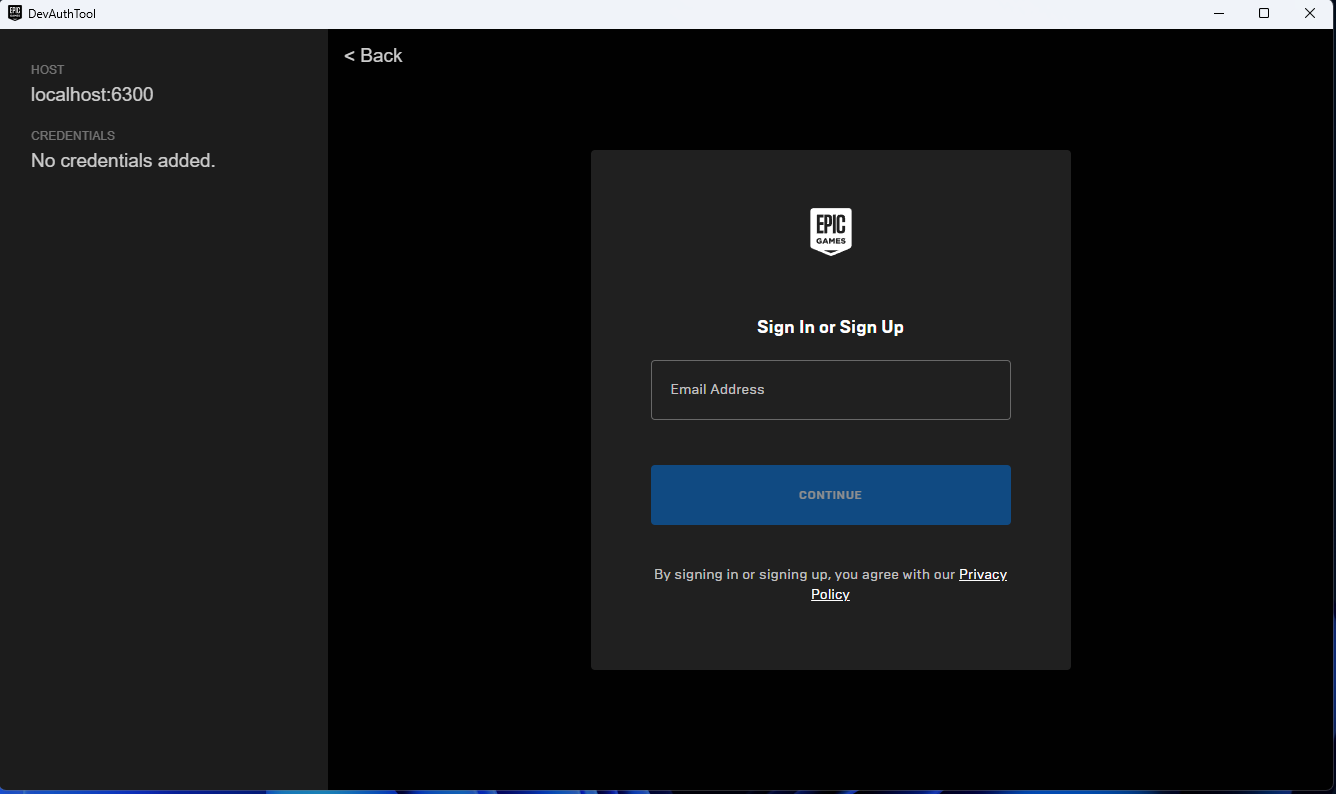Close the DevAuthTool window

coord(1310,14)
